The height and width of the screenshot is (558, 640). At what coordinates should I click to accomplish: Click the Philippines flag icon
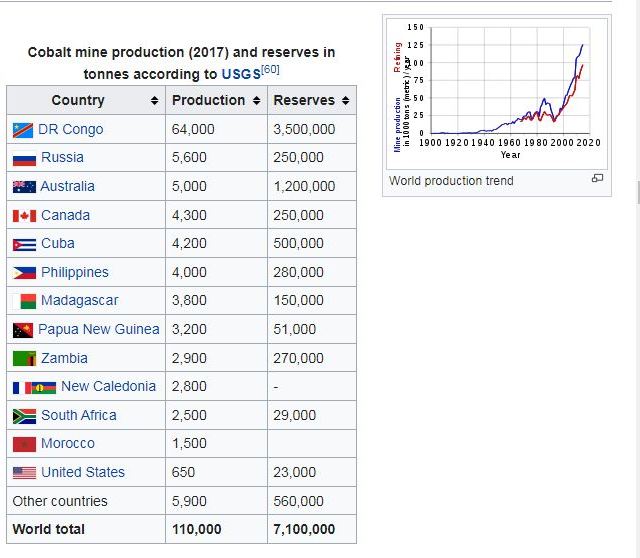(x=24, y=273)
